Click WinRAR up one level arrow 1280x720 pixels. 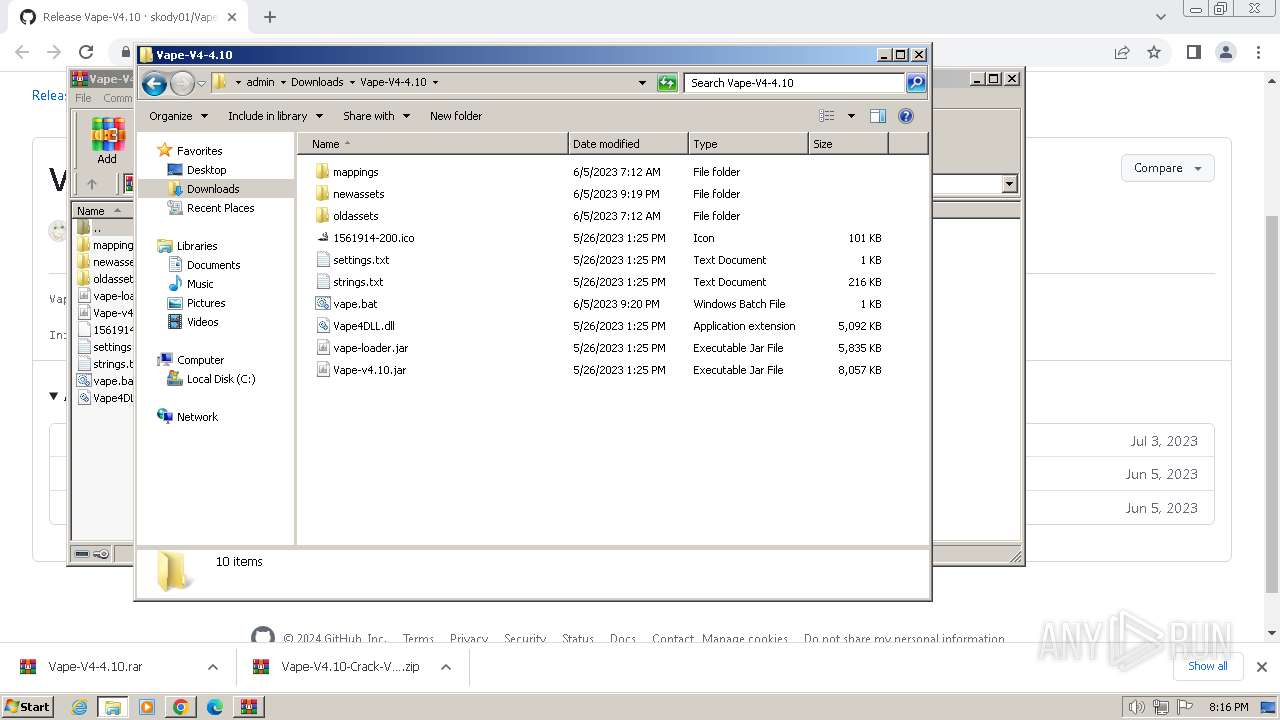click(x=92, y=184)
